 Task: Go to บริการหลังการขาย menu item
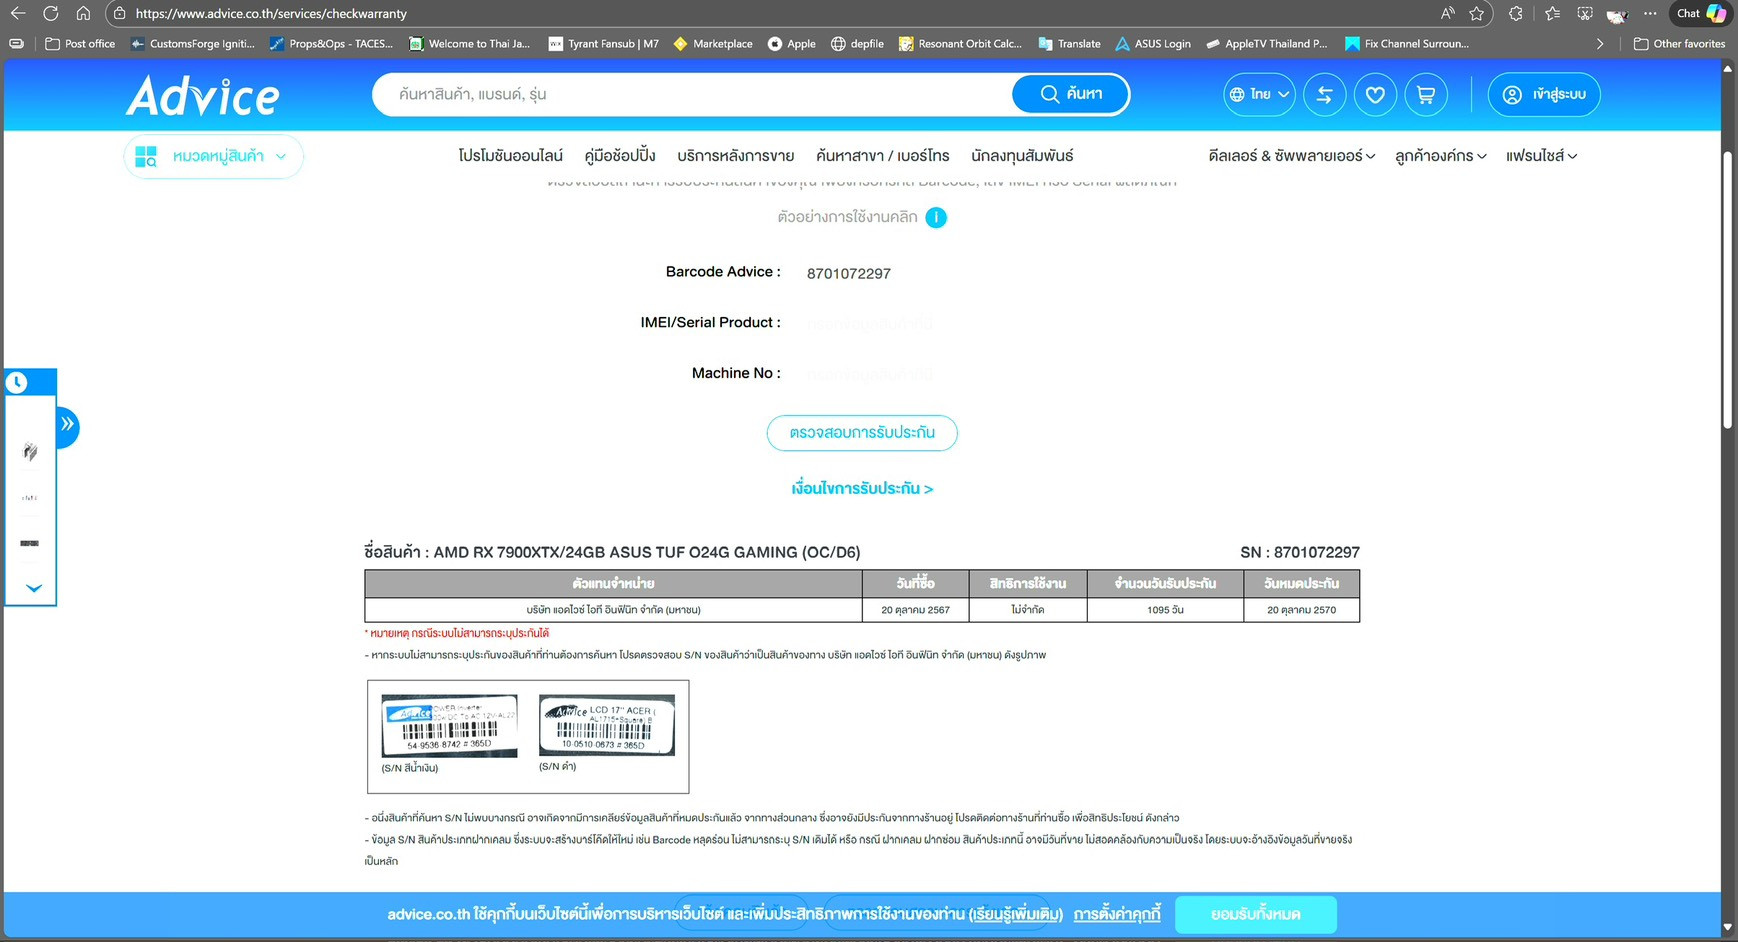point(735,156)
